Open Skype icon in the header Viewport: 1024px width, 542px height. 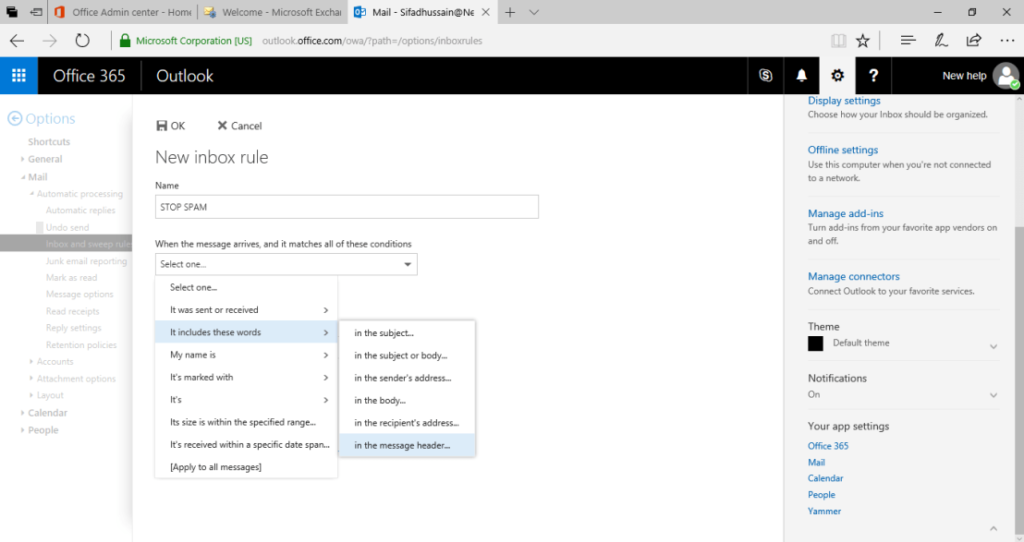(x=765, y=76)
